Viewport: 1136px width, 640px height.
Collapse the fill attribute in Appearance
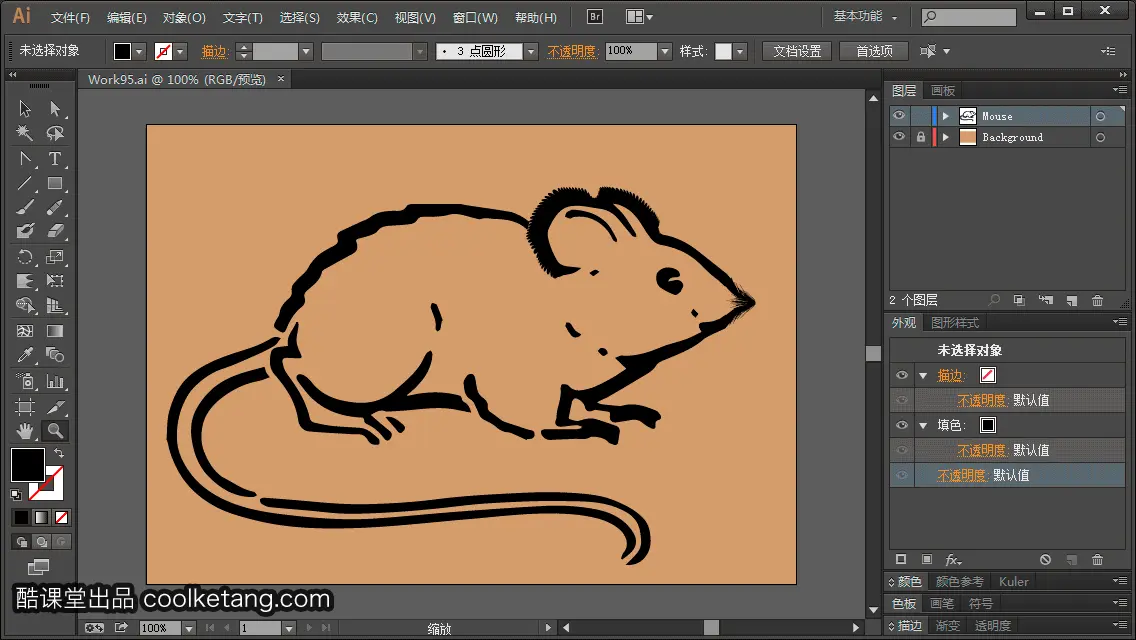pyautogui.click(x=923, y=425)
